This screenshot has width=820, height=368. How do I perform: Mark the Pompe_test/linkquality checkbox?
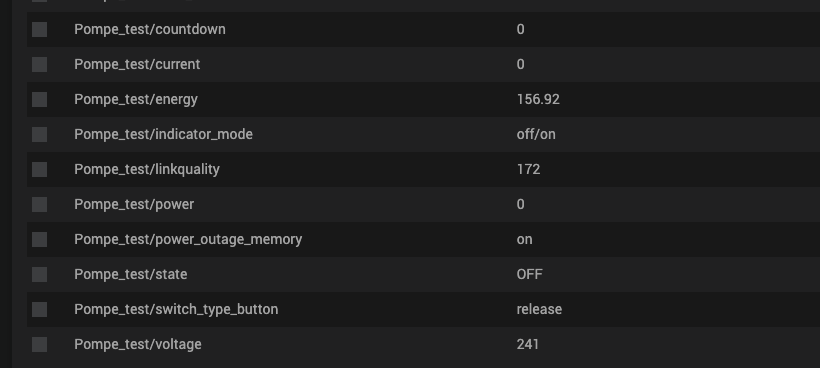pyautogui.click(x=39, y=169)
